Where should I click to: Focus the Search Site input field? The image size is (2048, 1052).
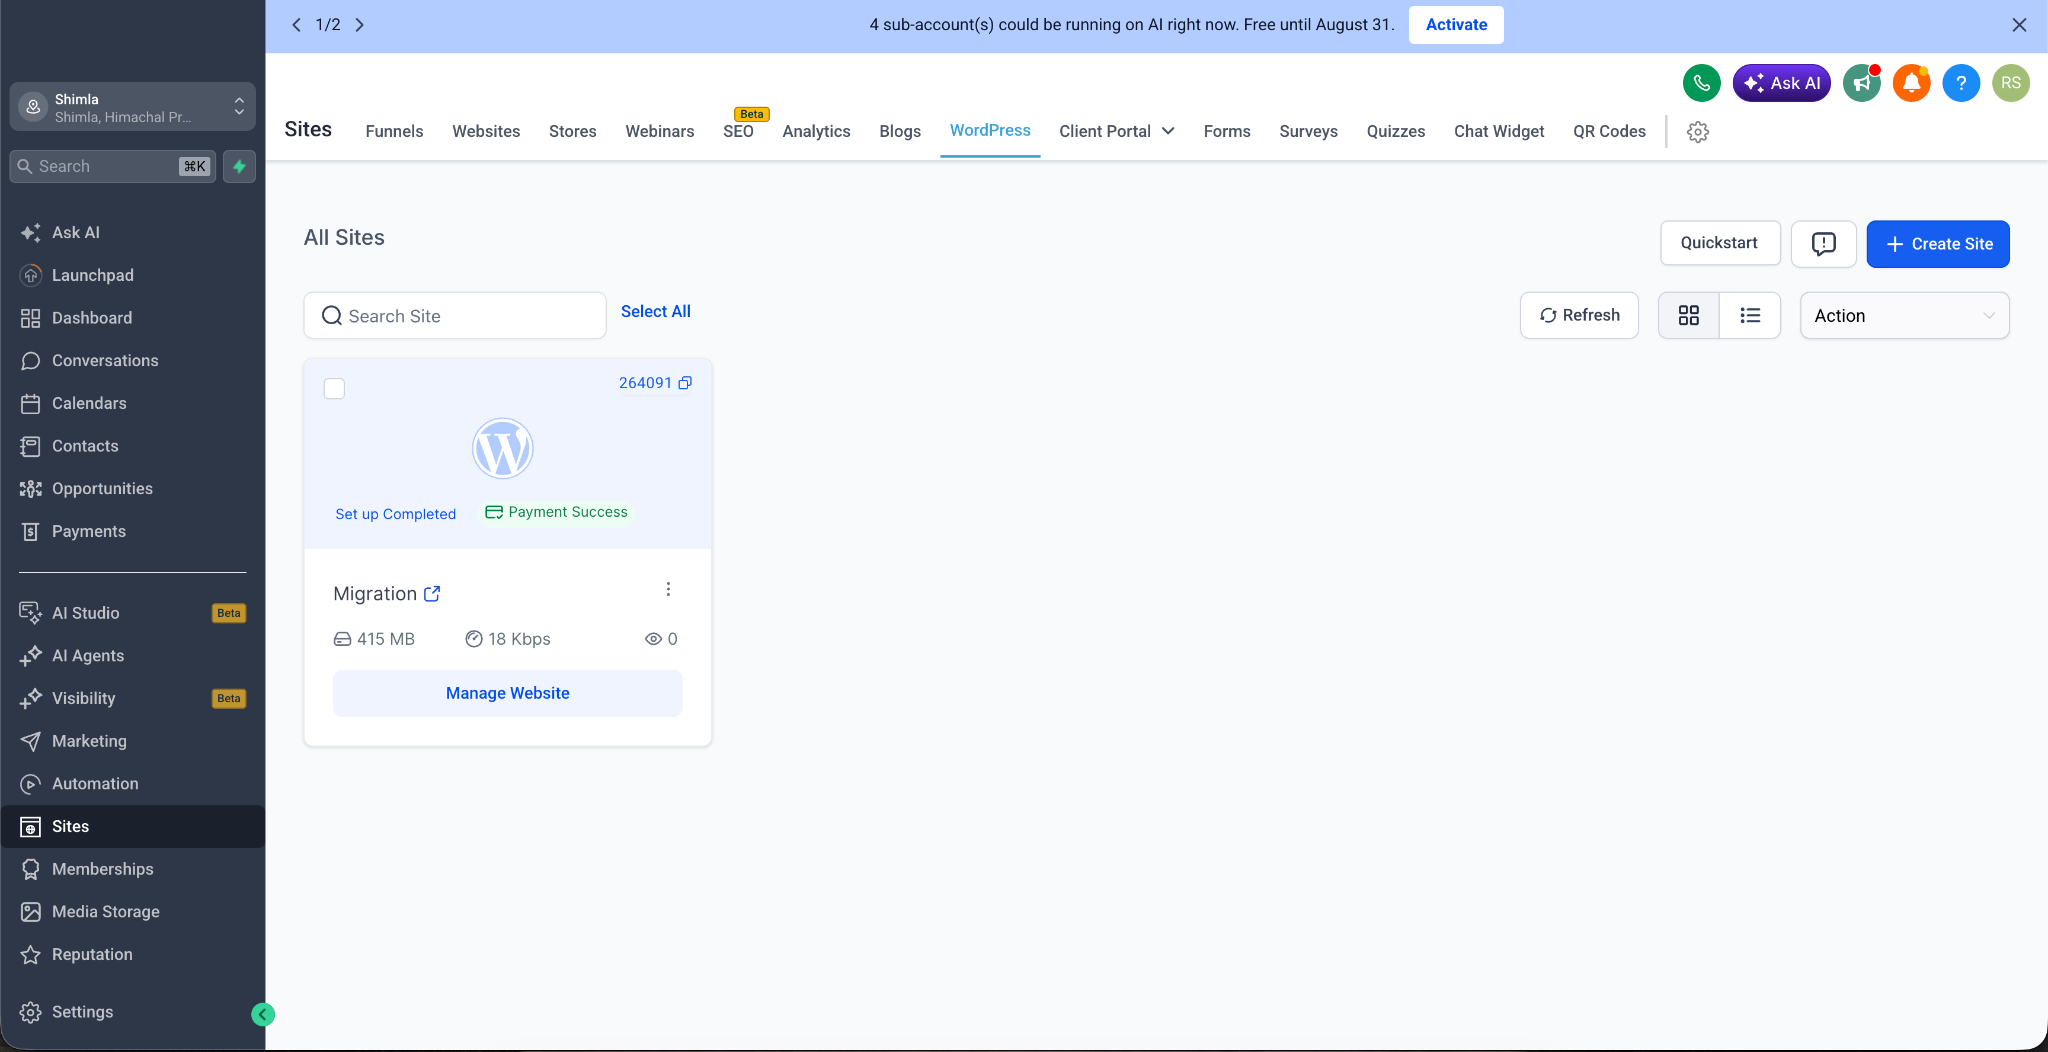pos(455,315)
